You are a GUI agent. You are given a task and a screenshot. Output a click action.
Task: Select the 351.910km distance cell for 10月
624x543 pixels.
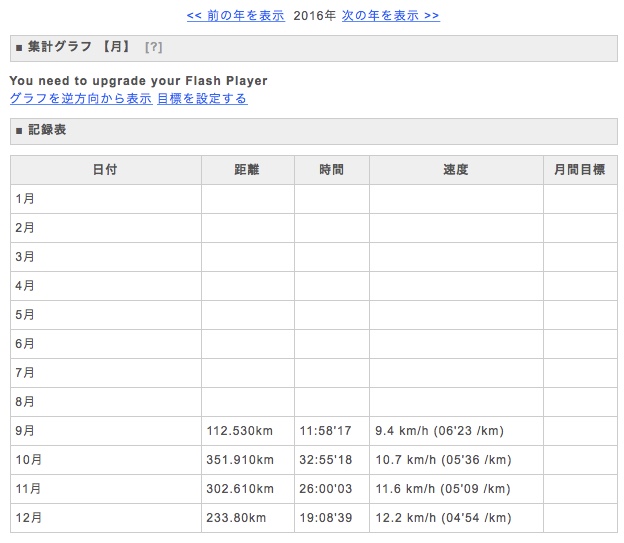coord(239,460)
